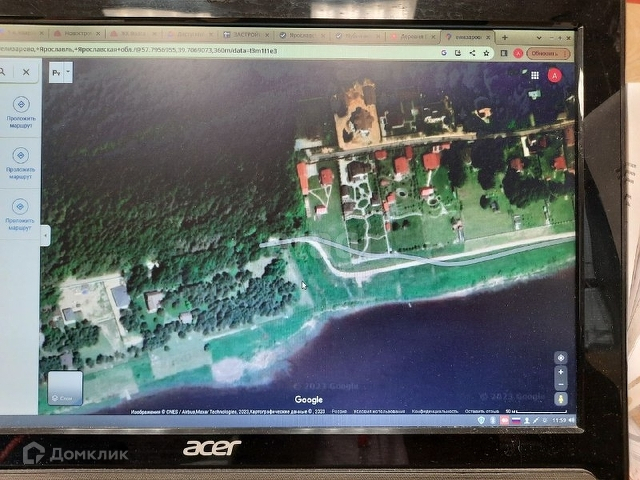Screen dimensions: 640x480
Task: Open the Условия использования link
Action: click(380, 411)
